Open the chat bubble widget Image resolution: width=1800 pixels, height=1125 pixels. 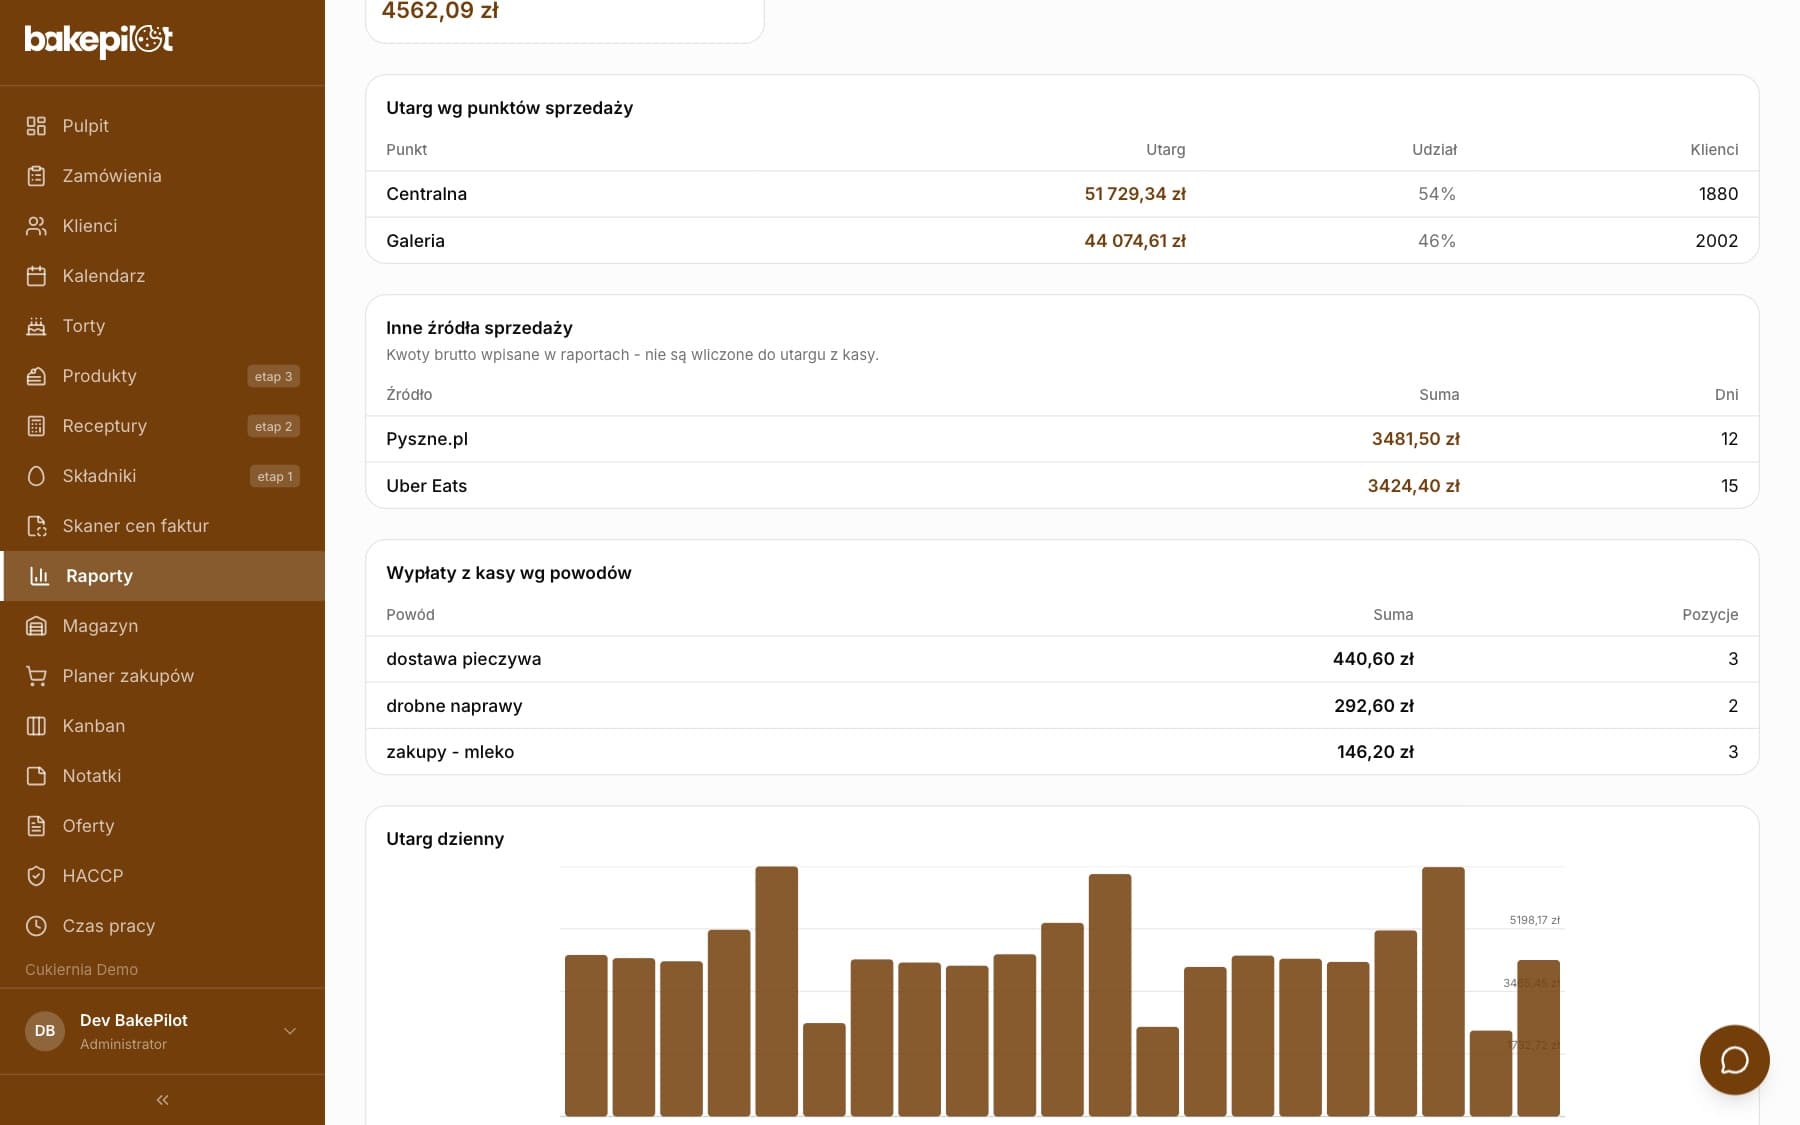click(1734, 1060)
